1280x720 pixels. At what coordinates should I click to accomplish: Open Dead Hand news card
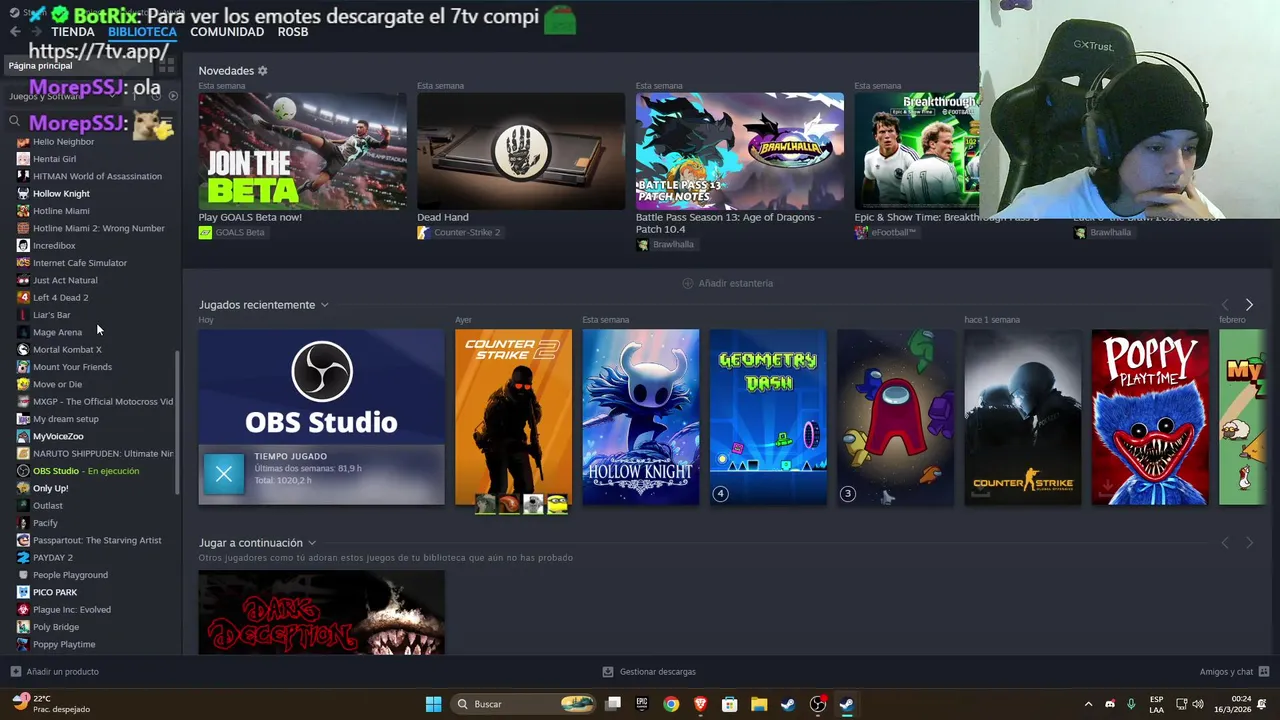coord(521,151)
